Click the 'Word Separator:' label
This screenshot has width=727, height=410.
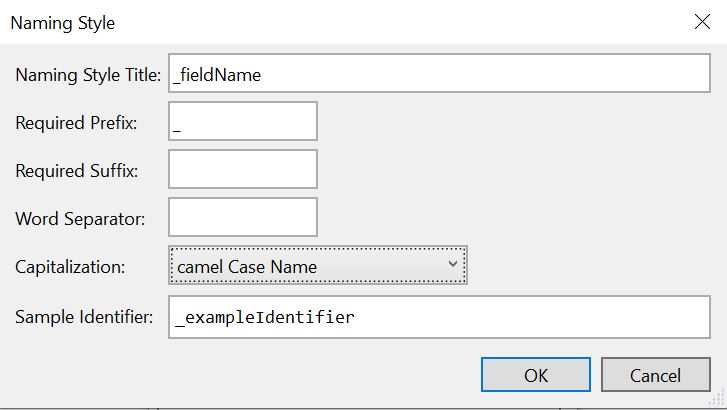coord(81,218)
